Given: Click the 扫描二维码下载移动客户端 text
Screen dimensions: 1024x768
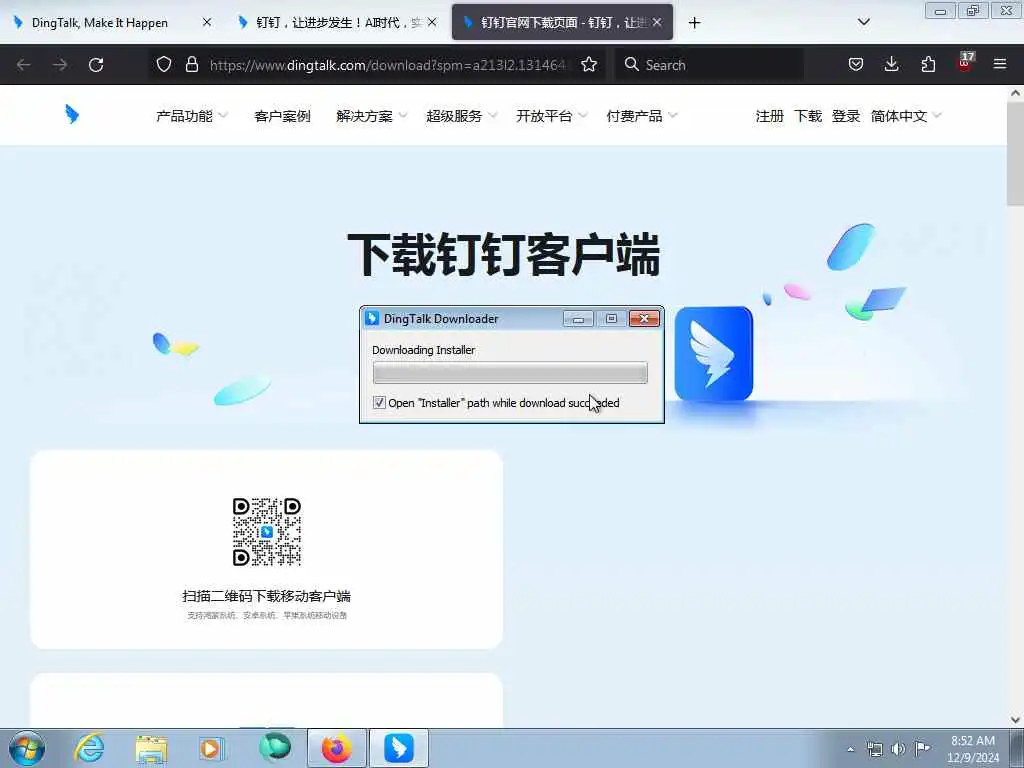Looking at the screenshot, I should click(266, 596).
